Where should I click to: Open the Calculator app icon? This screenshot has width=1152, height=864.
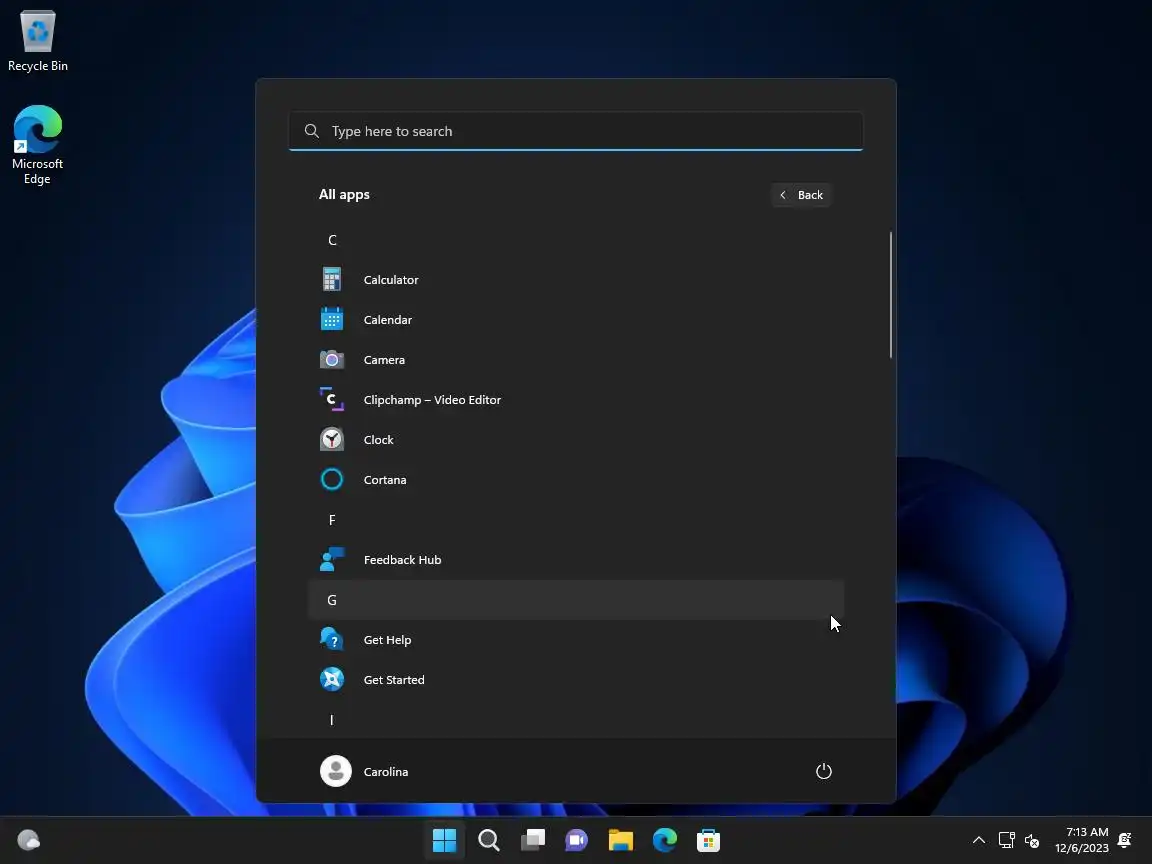pos(331,279)
